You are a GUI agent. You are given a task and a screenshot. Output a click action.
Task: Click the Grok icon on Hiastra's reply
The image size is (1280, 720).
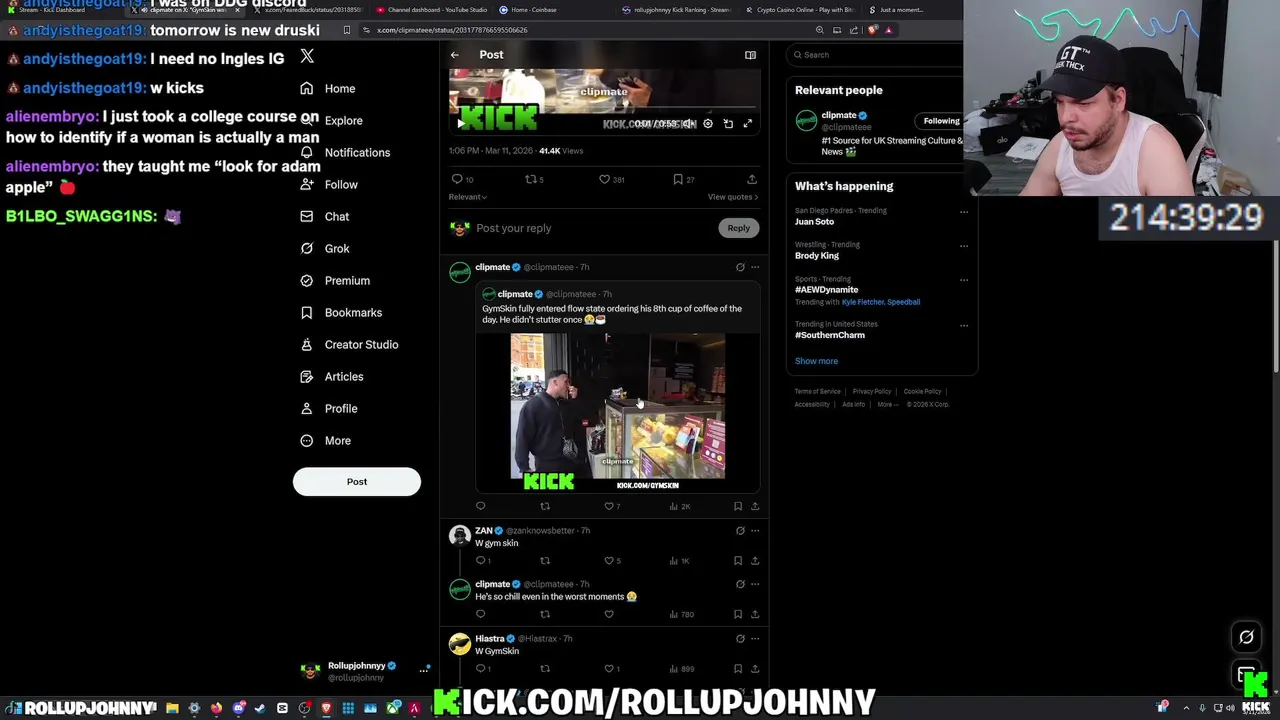point(740,638)
